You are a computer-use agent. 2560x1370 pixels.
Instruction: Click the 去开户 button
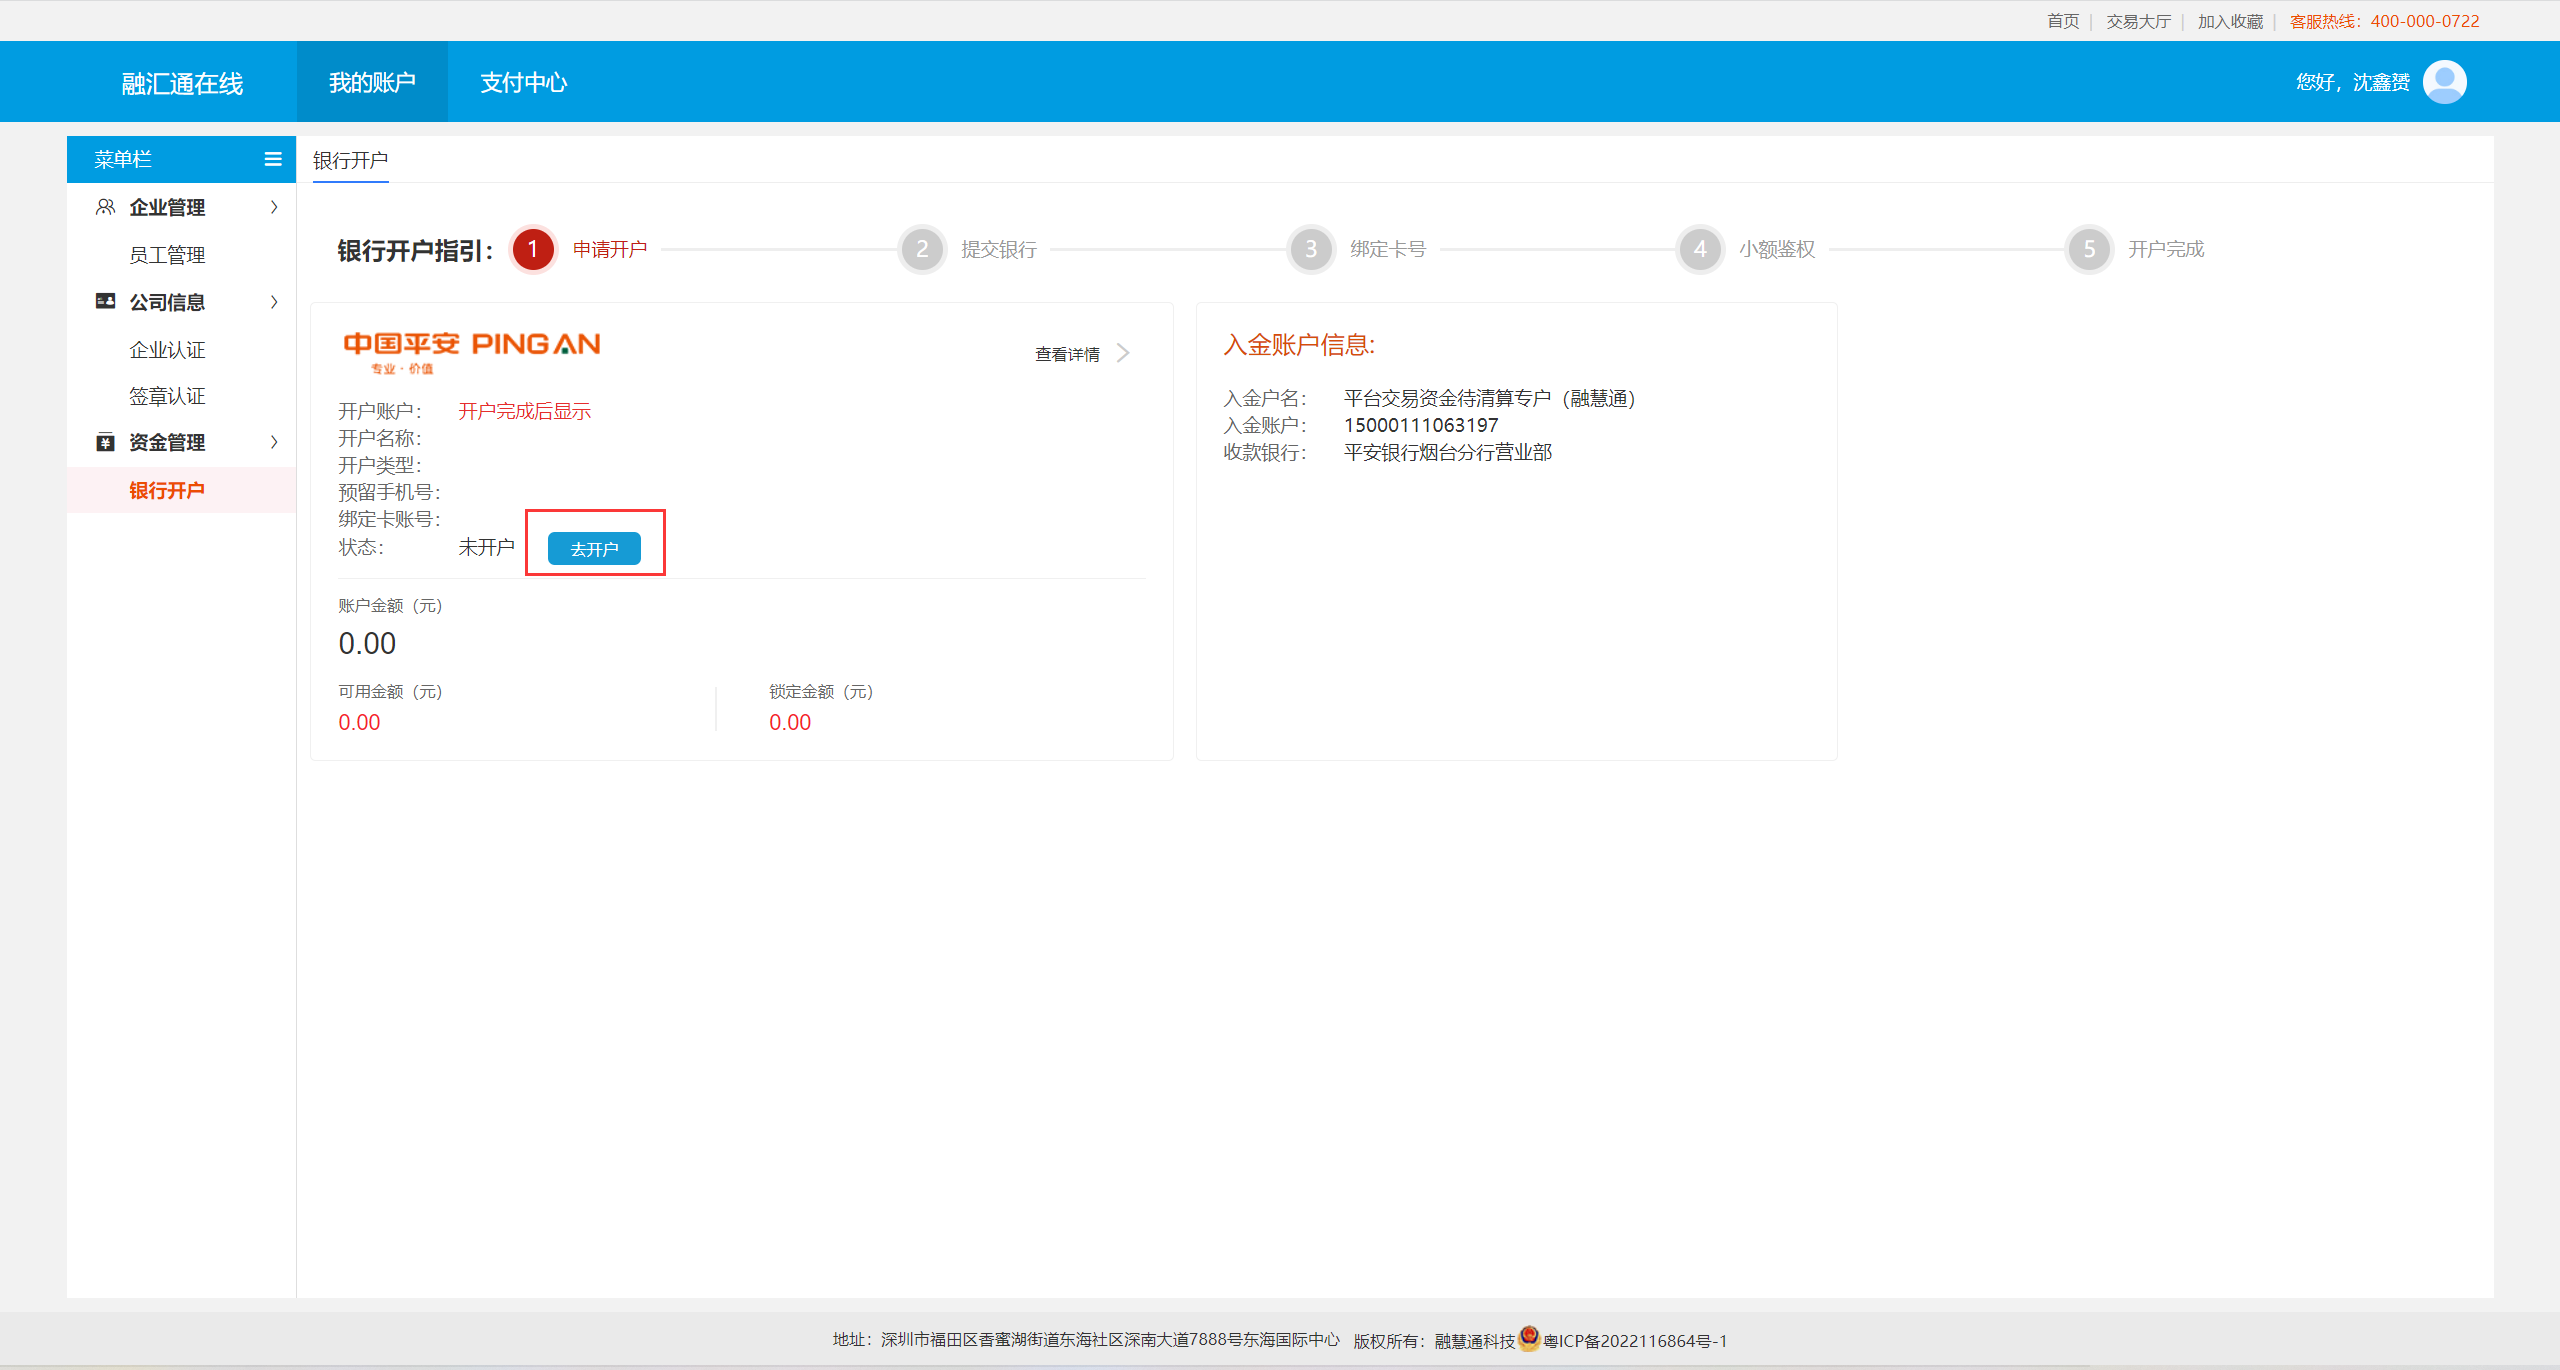click(594, 549)
